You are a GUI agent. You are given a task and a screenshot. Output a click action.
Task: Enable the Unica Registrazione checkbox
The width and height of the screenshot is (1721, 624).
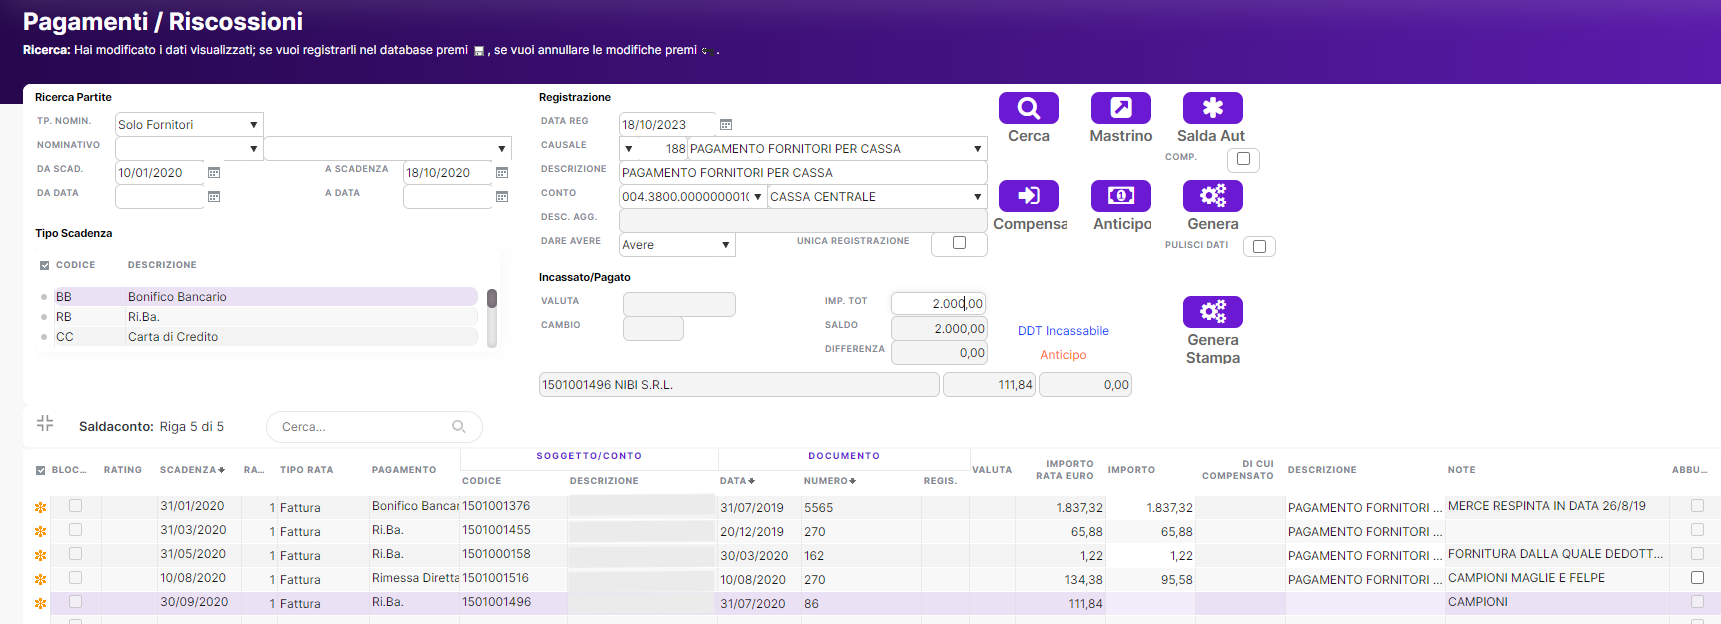point(959,243)
